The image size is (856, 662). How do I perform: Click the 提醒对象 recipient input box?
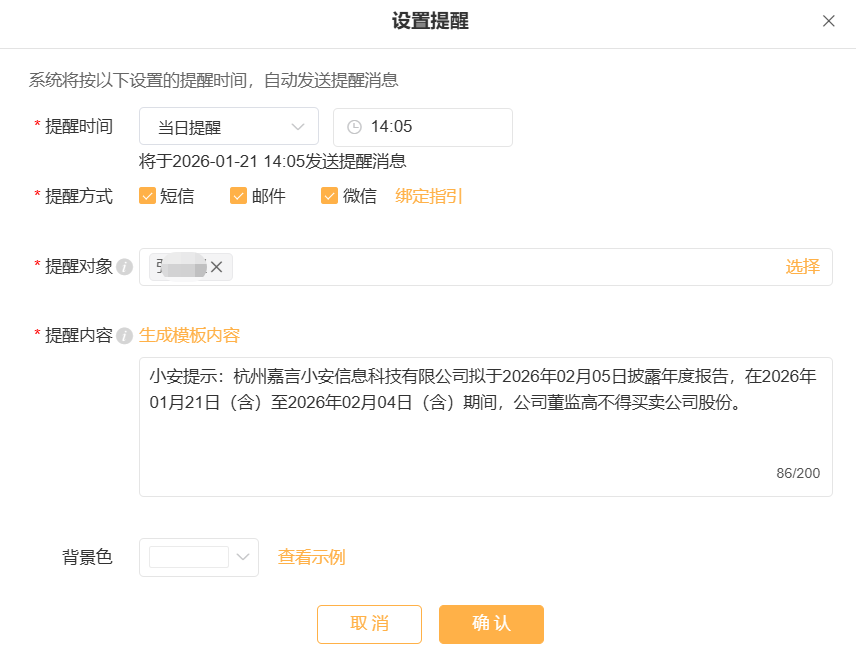500,267
